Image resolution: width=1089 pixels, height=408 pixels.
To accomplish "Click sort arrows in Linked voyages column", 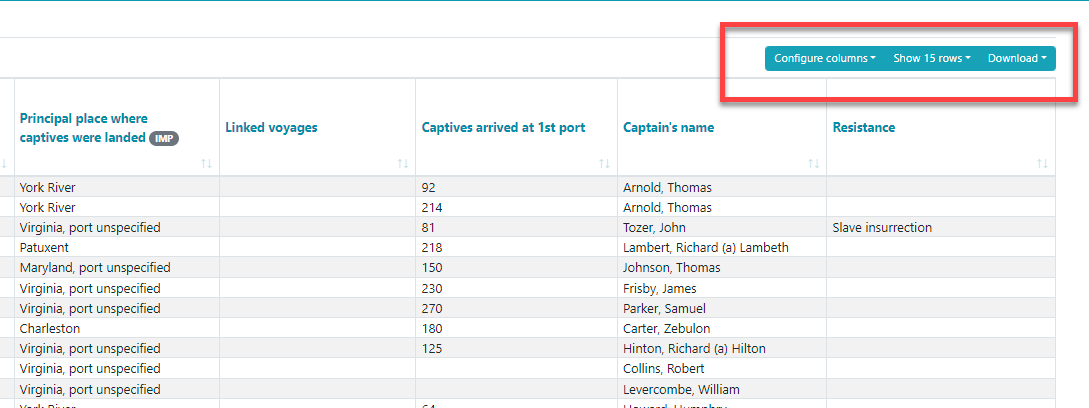I will [403, 163].
